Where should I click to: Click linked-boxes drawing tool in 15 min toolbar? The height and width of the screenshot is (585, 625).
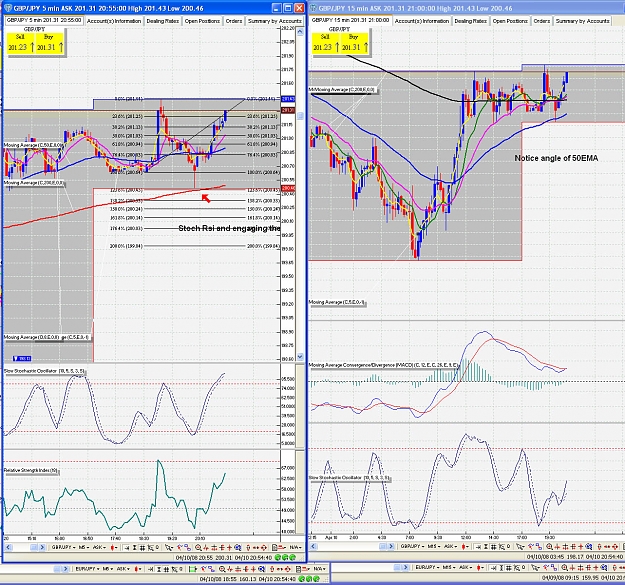point(539,546)
